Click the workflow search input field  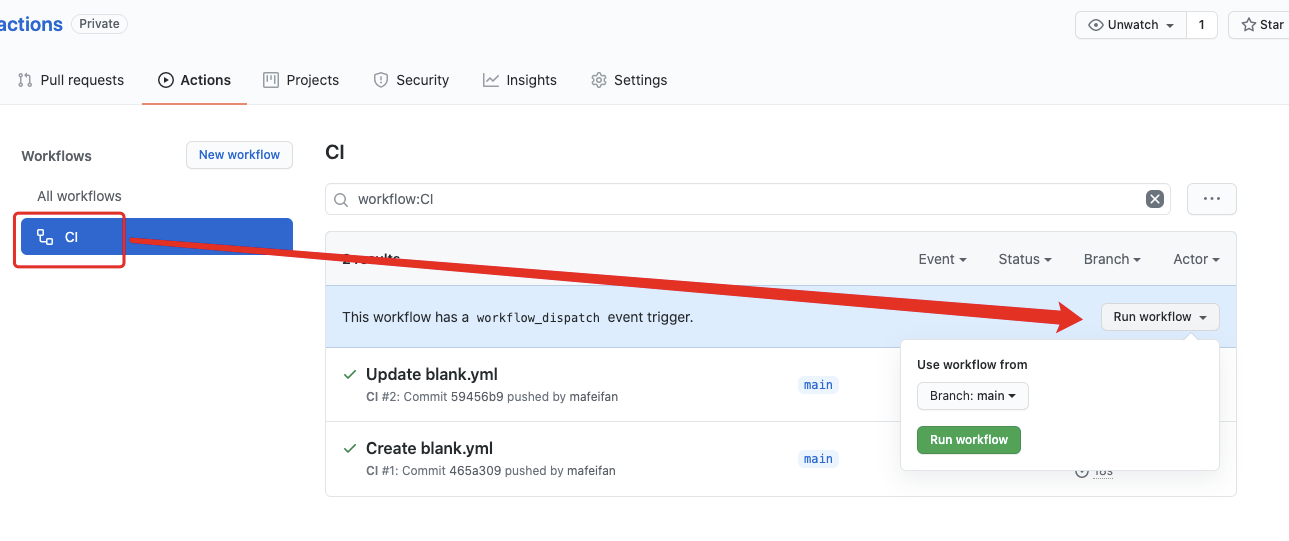click(x=740, y=199)
